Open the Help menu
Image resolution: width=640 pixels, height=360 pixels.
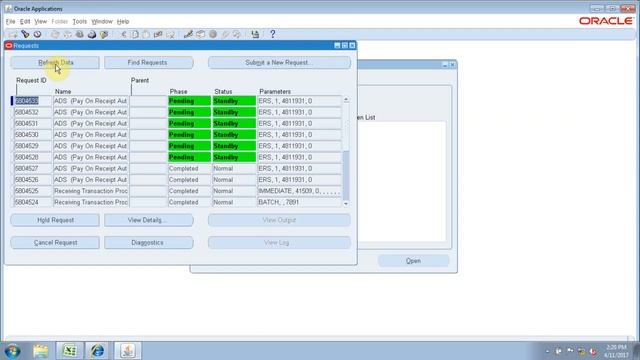click(x=123, y=21)
